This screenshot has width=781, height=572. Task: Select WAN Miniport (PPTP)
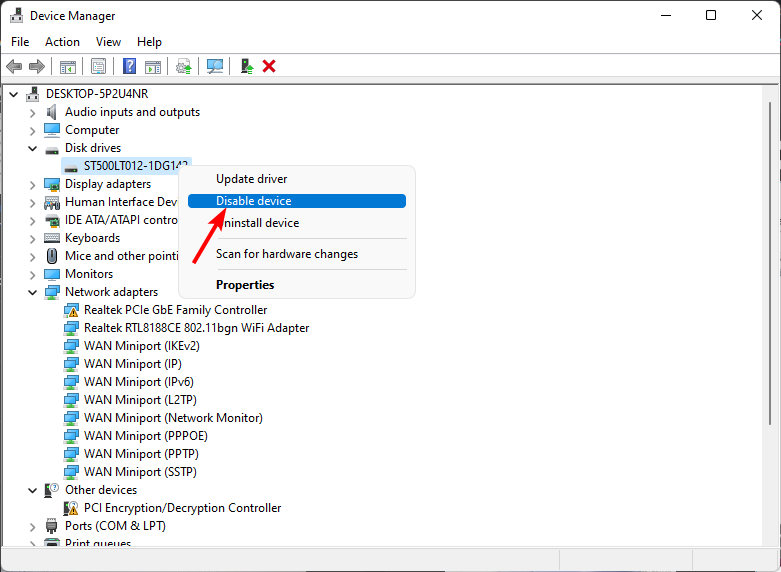pyautogui.click(x=141, y=453)
